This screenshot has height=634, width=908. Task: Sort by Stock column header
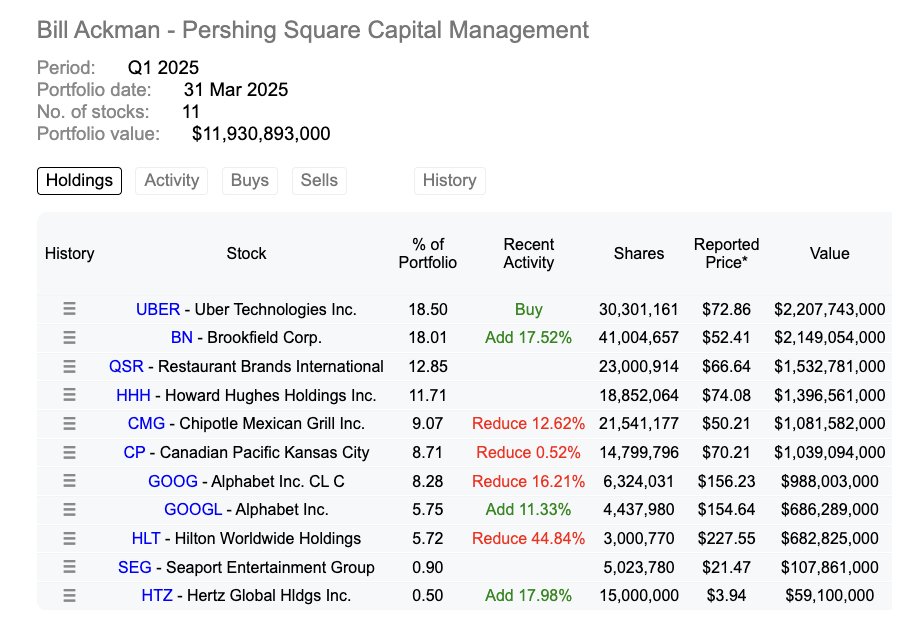point(246,254)
